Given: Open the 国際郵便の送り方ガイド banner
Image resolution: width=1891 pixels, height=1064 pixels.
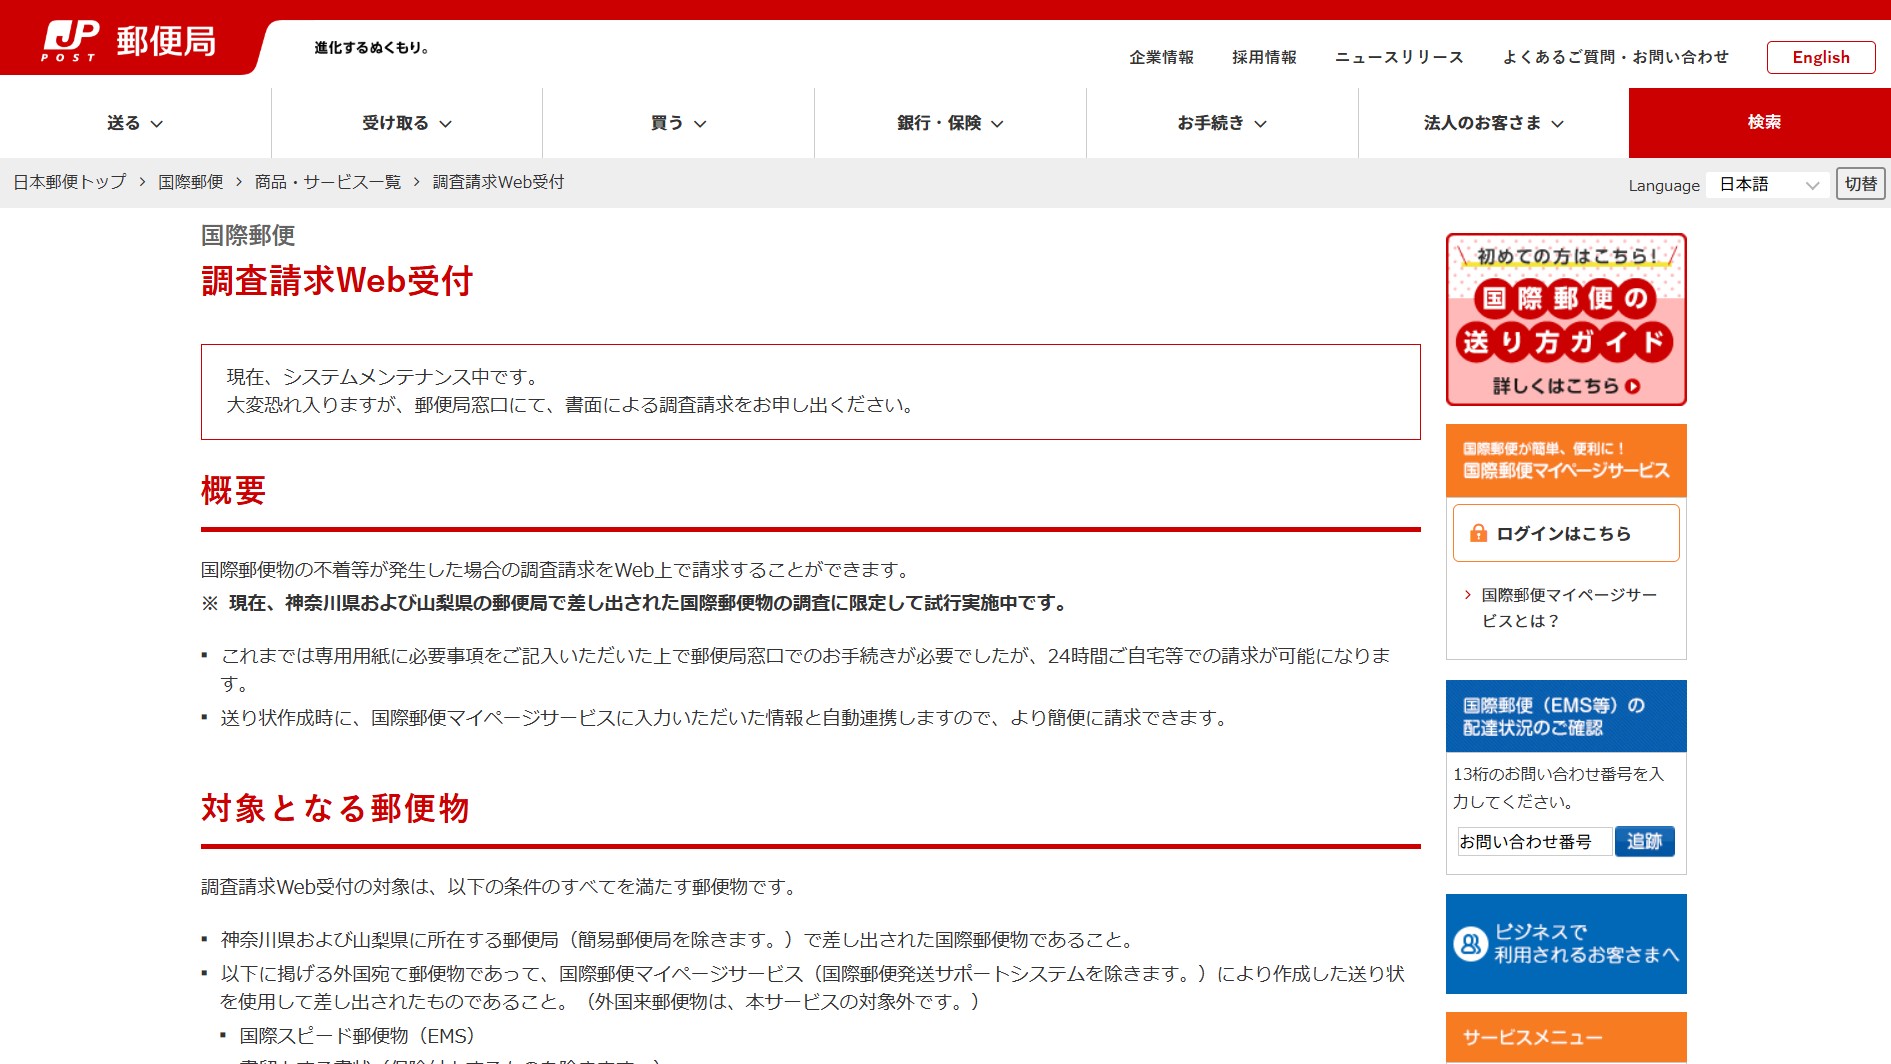Looking at the screenshot, I should (1566, 319).
